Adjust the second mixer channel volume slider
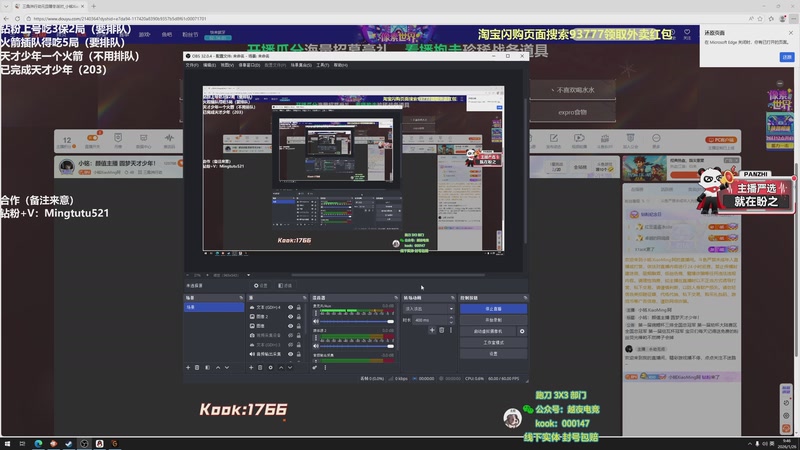Screen dimensions: 800x450 pos(357,346)
